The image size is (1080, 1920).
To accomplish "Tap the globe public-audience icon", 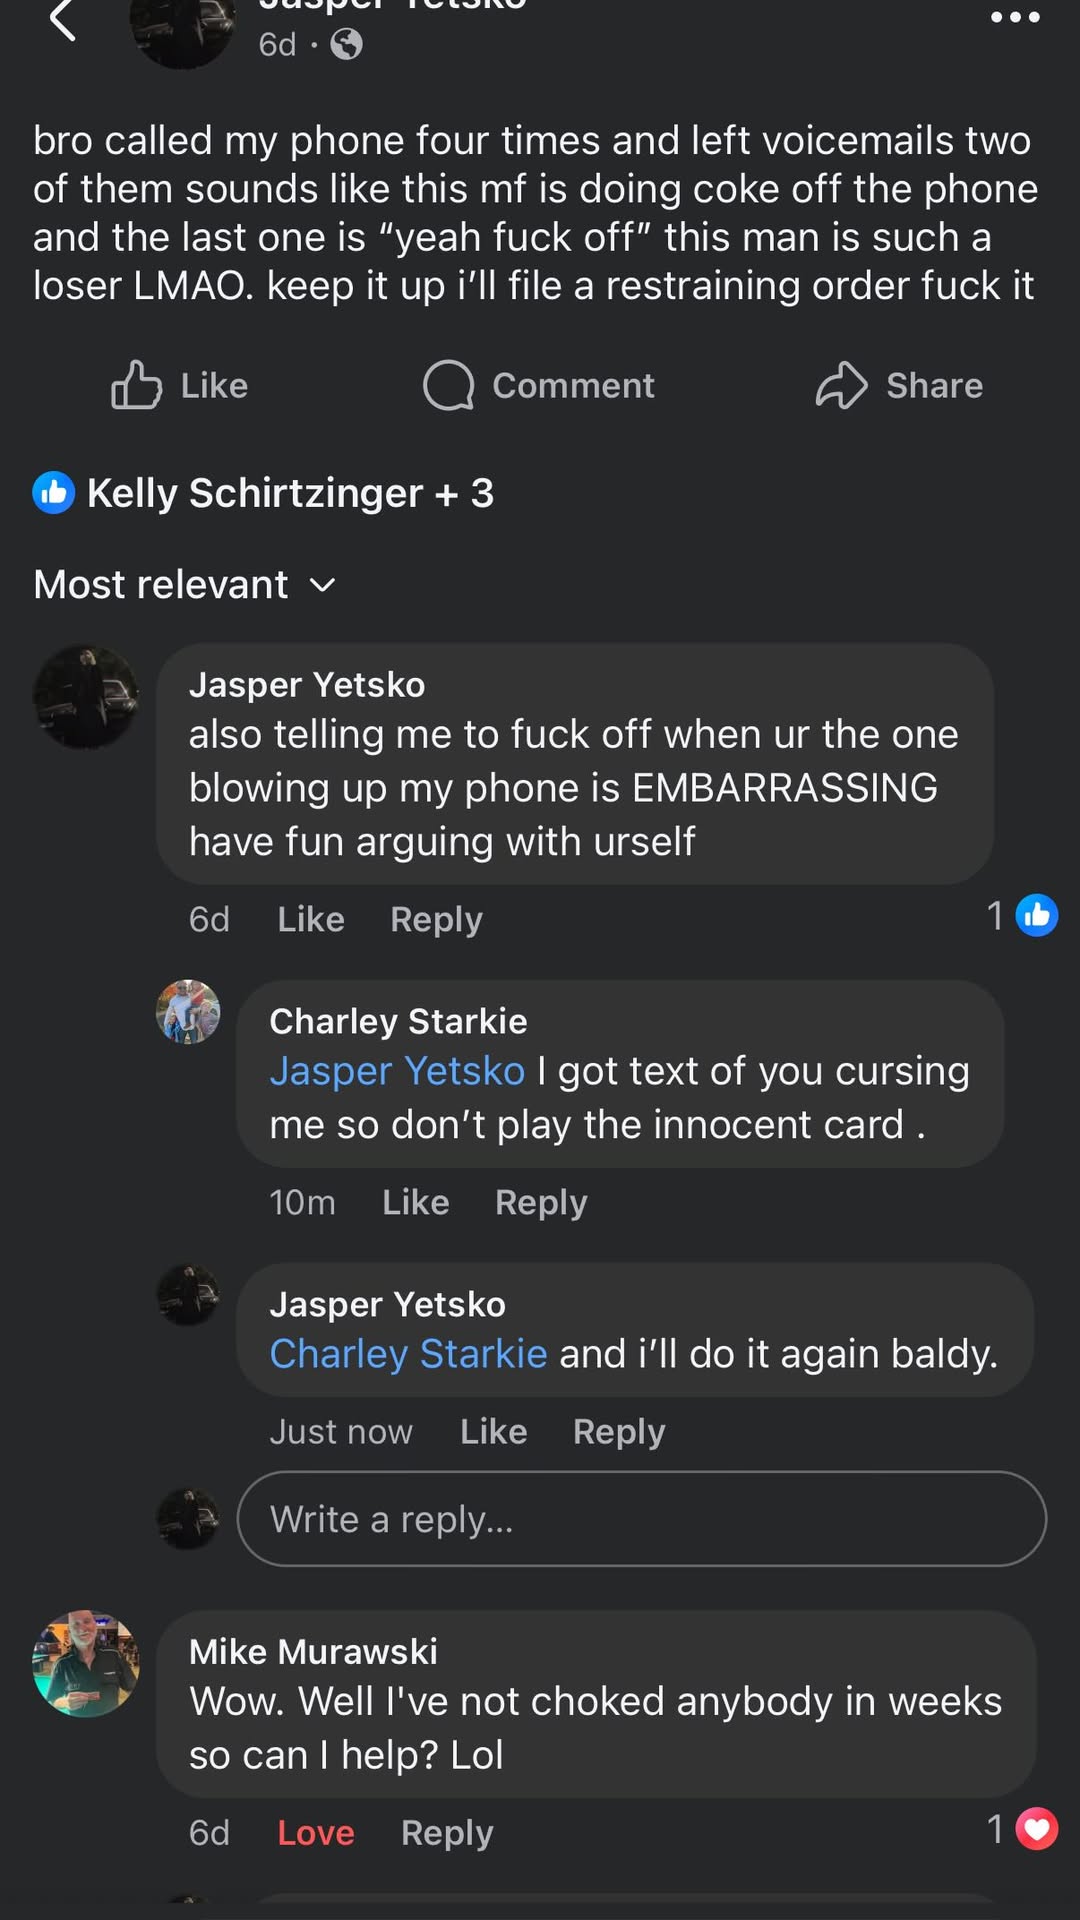I will click(346, 44).
